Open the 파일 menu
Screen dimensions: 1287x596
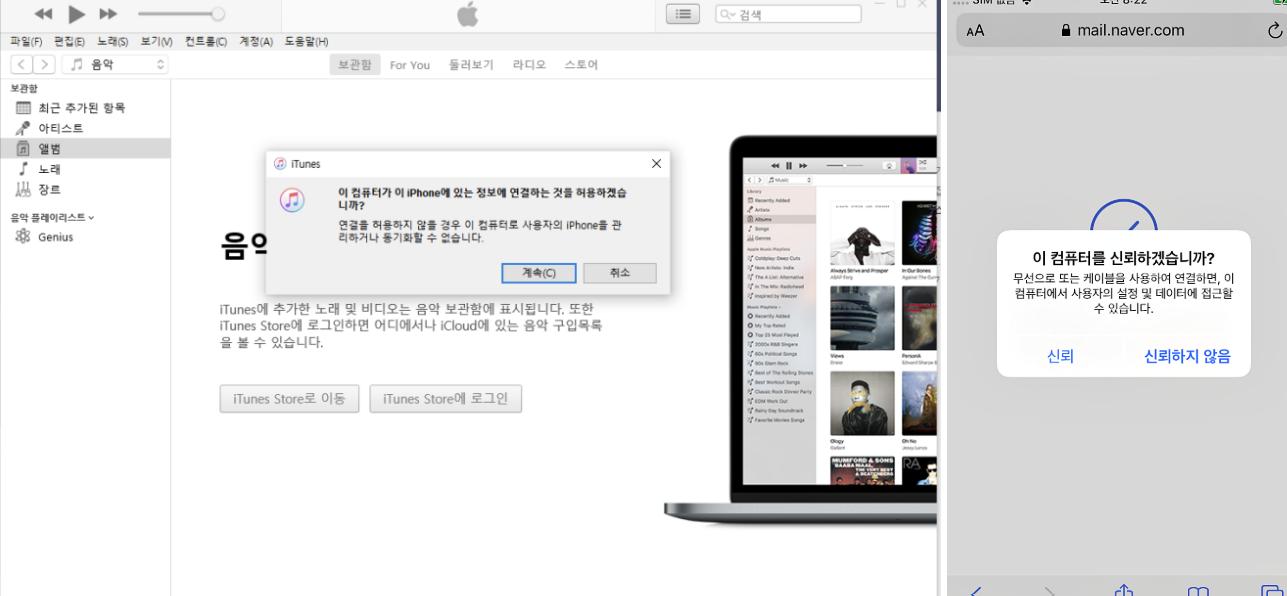26,41
